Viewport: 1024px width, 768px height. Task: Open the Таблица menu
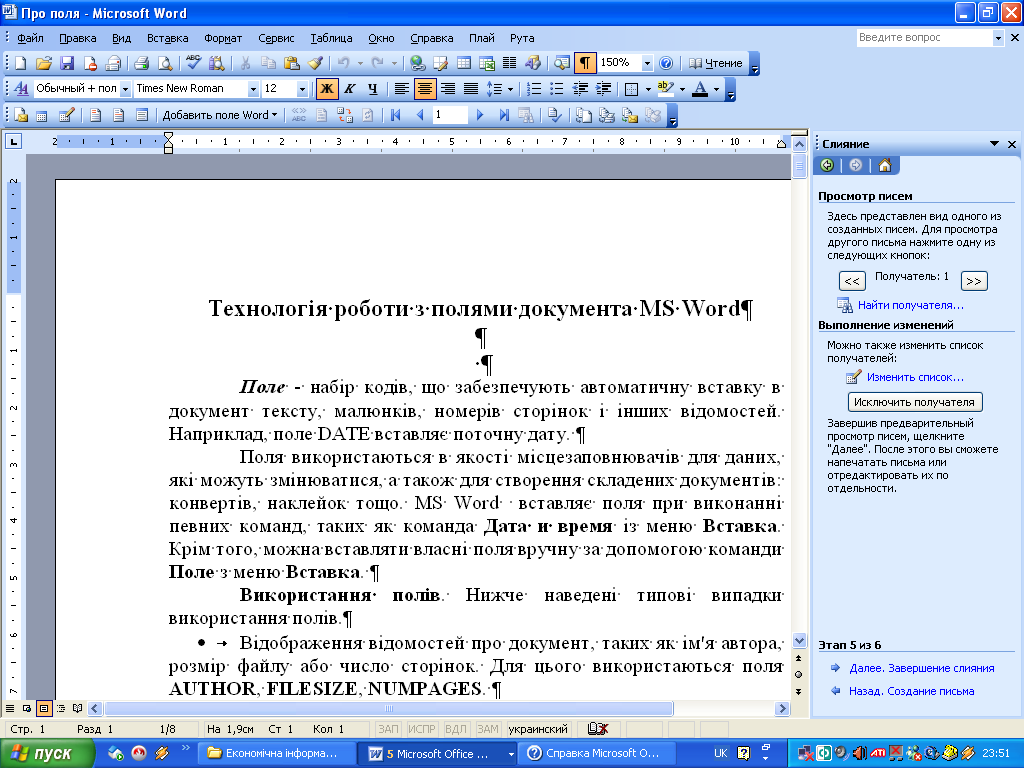331,38
